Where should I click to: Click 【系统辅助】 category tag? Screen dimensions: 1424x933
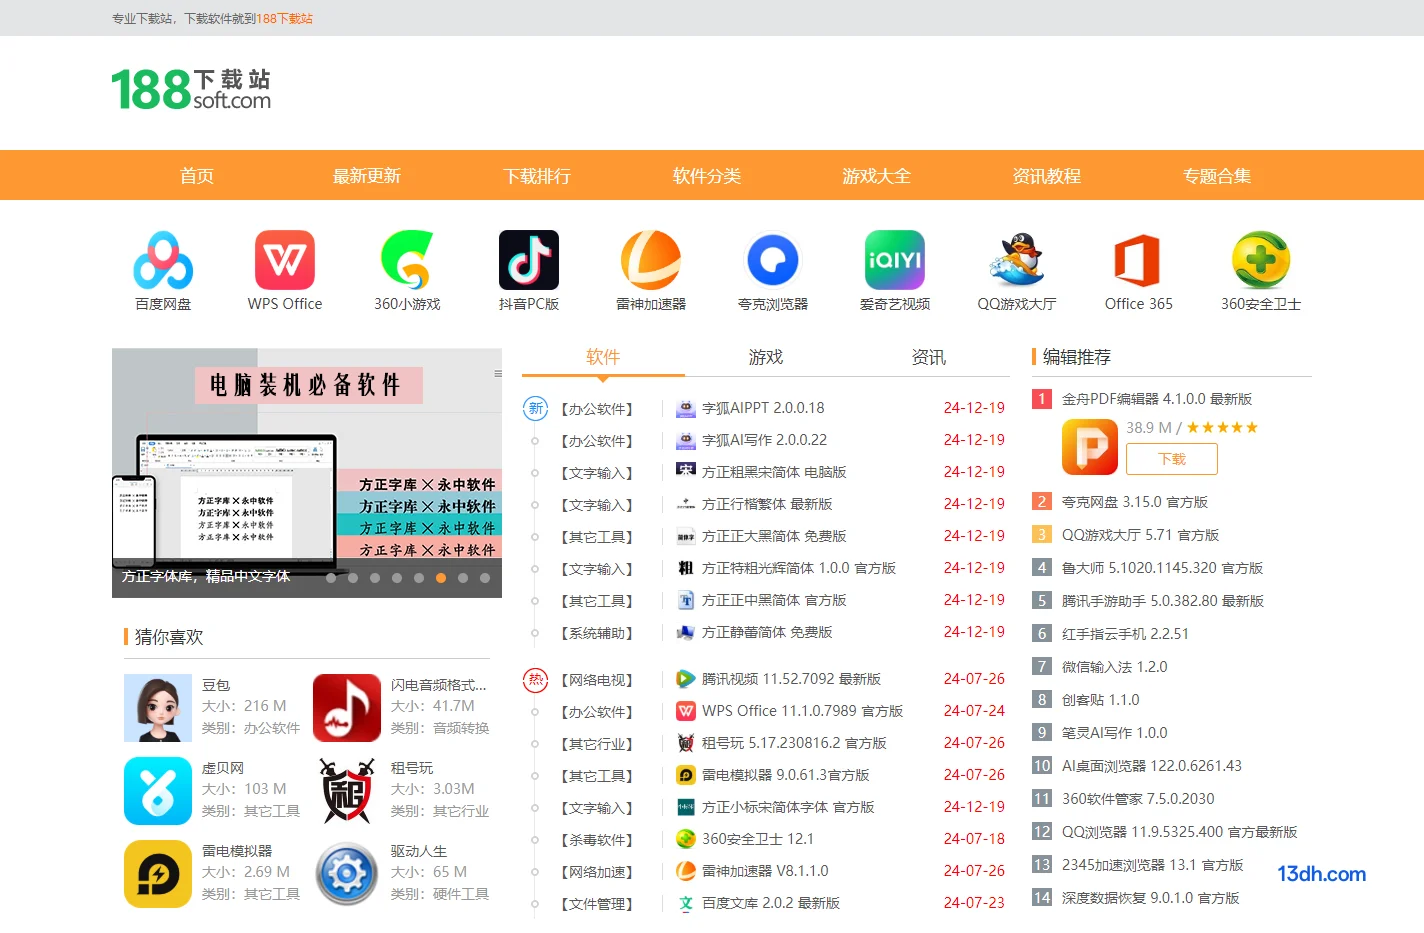(597, 633)
